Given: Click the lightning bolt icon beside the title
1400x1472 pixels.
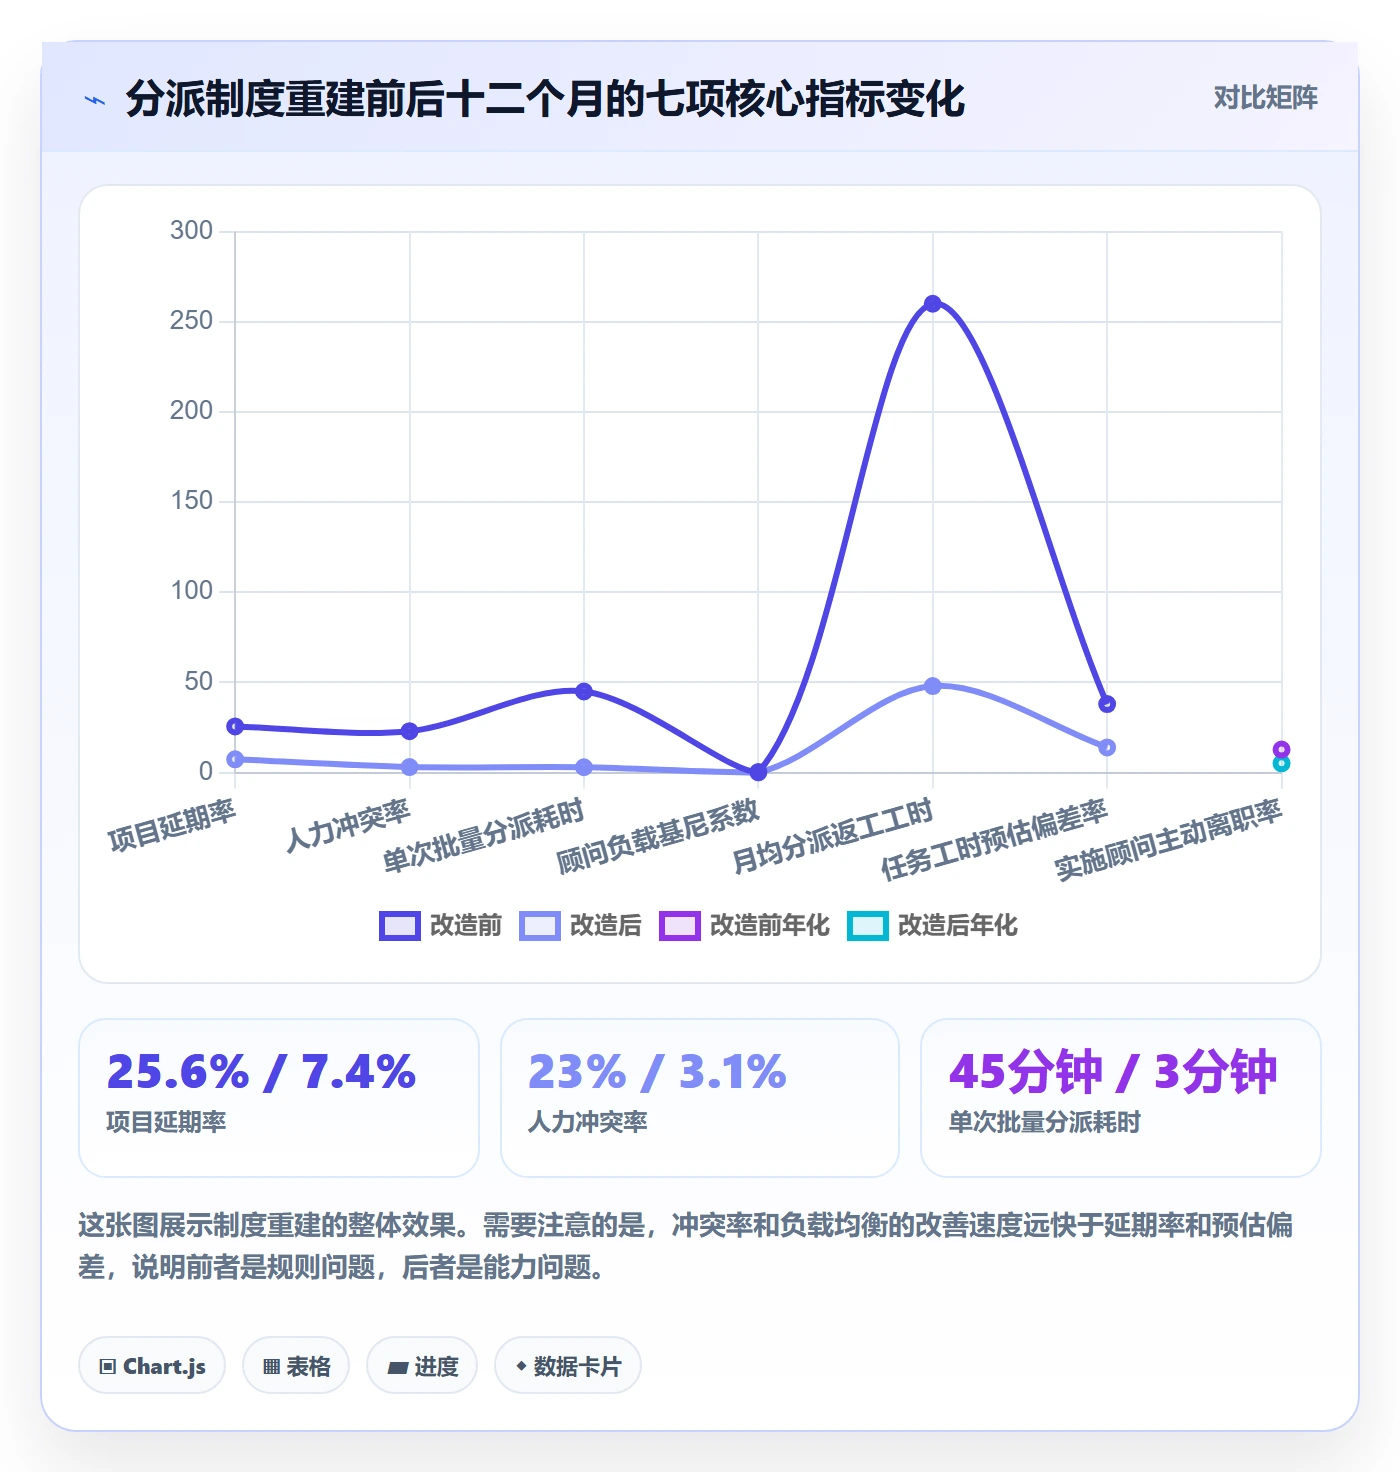Looking at the screenshot, I should [95, 100].
